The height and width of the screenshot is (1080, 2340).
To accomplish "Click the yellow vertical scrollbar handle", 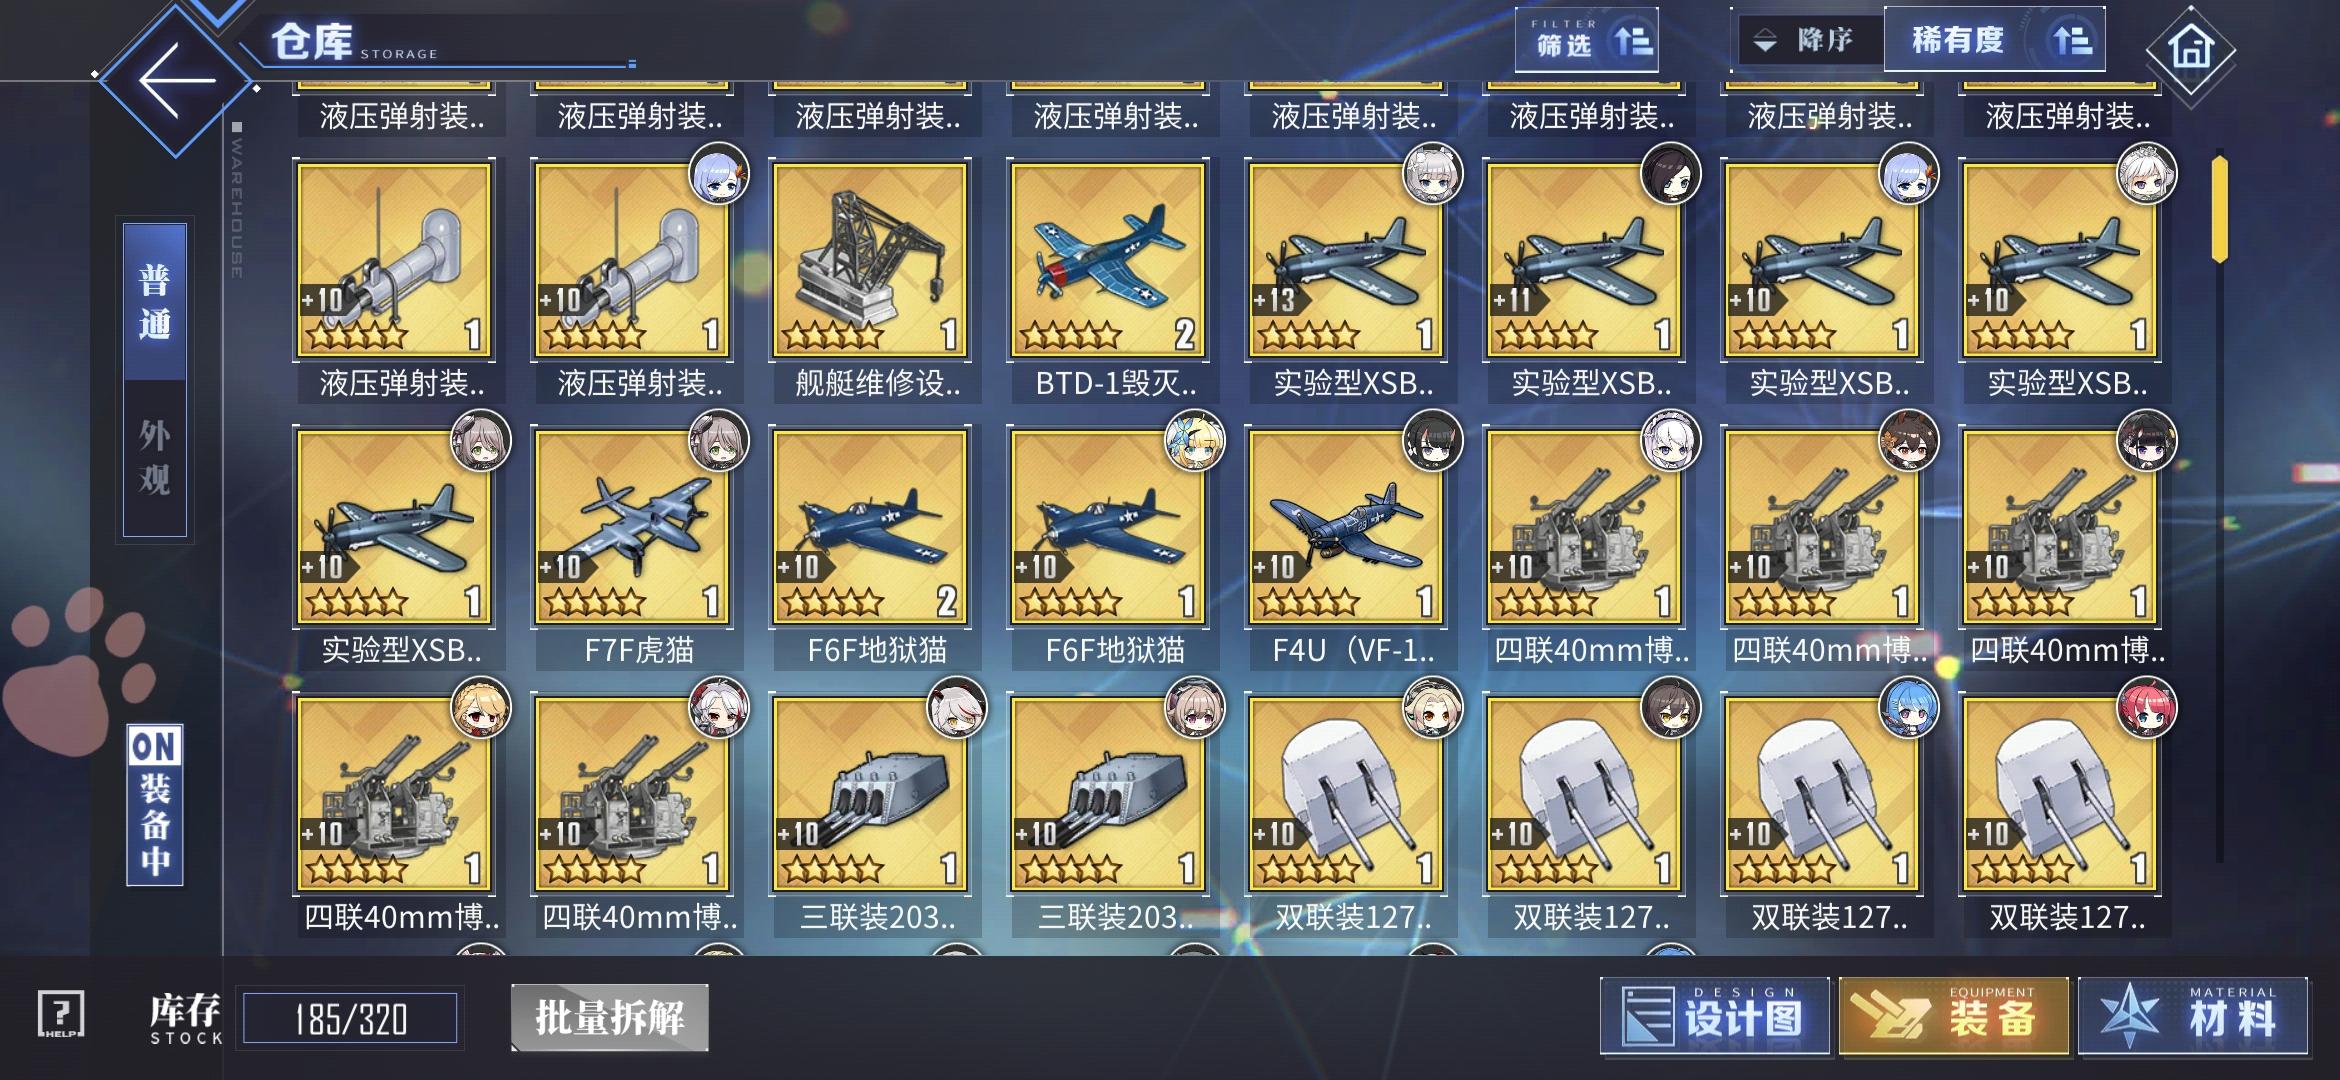I will coord(2220,208).
